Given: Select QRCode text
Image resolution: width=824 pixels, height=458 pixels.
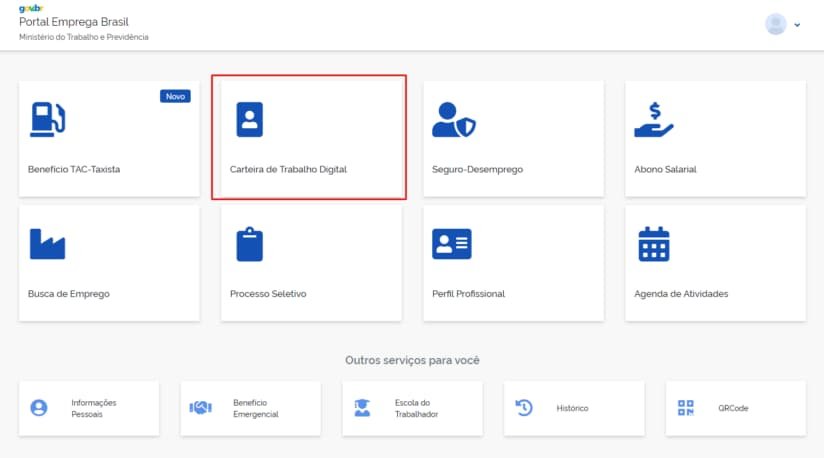Looking at the screenshot, I should pyautogui.click(x=734, y=408).
